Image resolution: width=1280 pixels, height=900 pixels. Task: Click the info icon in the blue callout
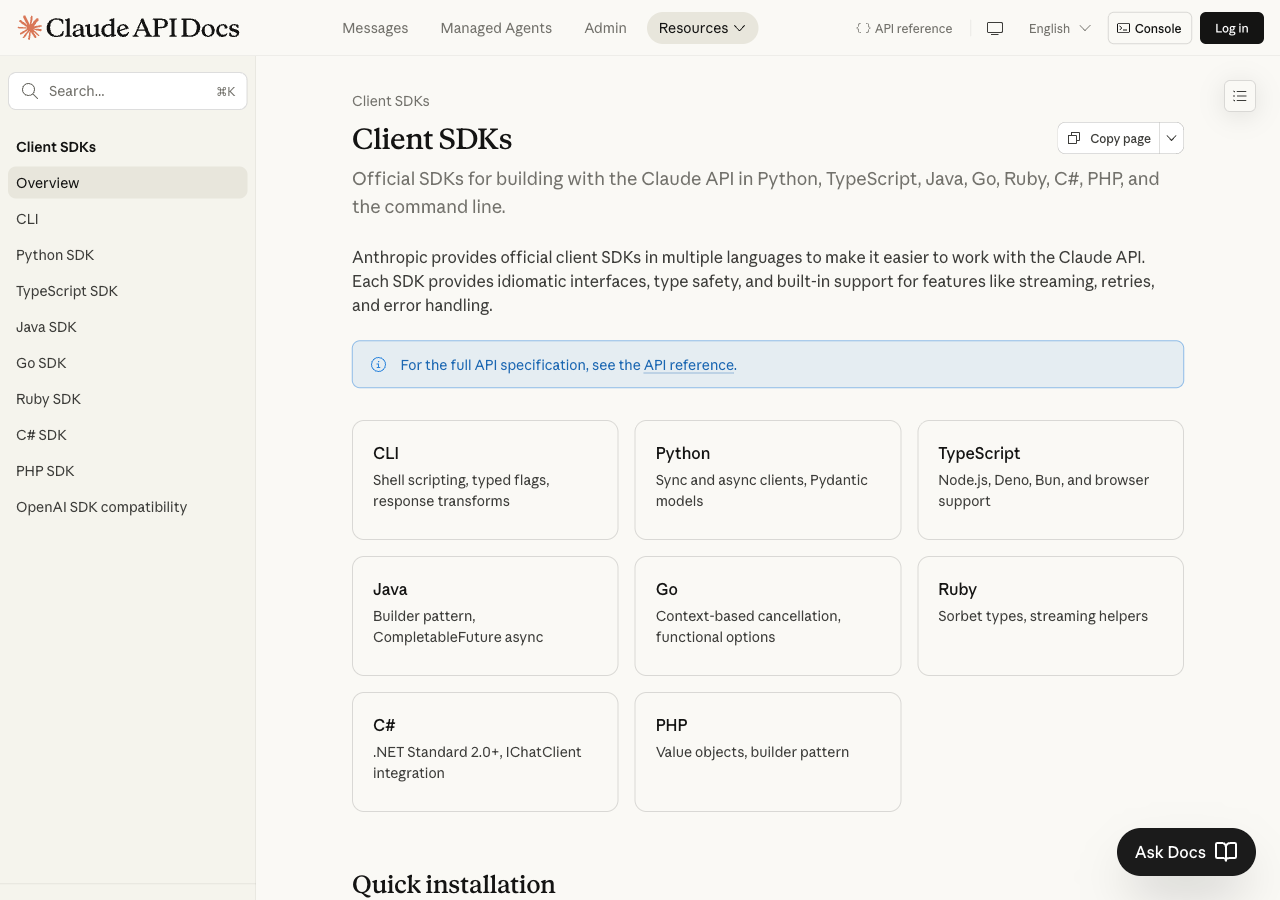click(x=379, y=364)
